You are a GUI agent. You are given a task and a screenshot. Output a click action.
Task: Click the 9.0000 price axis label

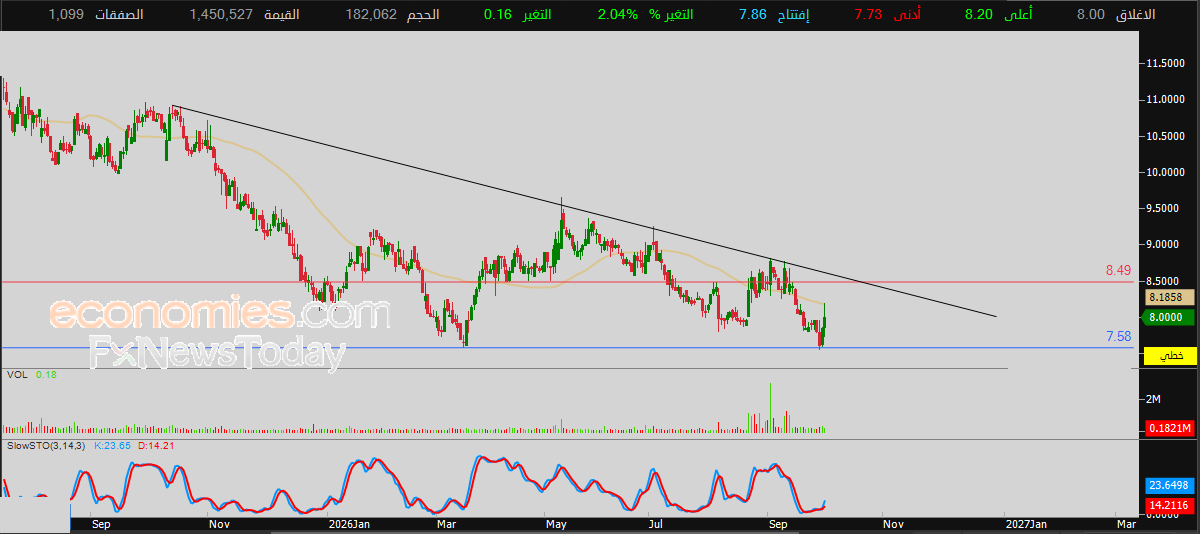(x=1165, y=244)
